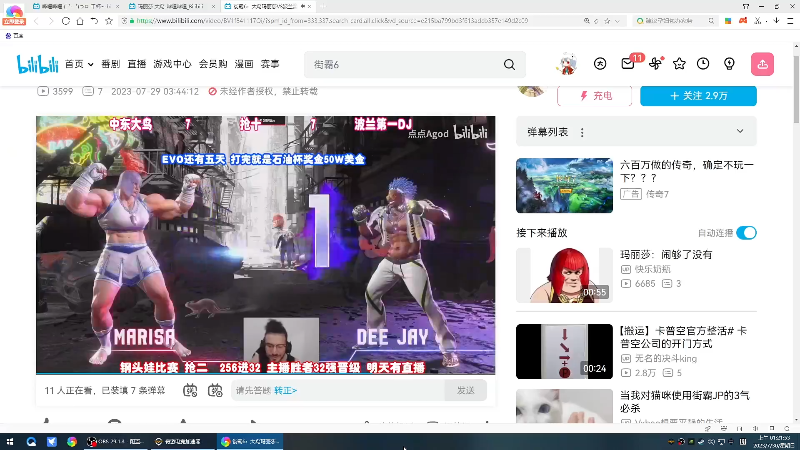Click the browser toolbar search box
The height and width of the screenshot is (450, 800).
675,21
